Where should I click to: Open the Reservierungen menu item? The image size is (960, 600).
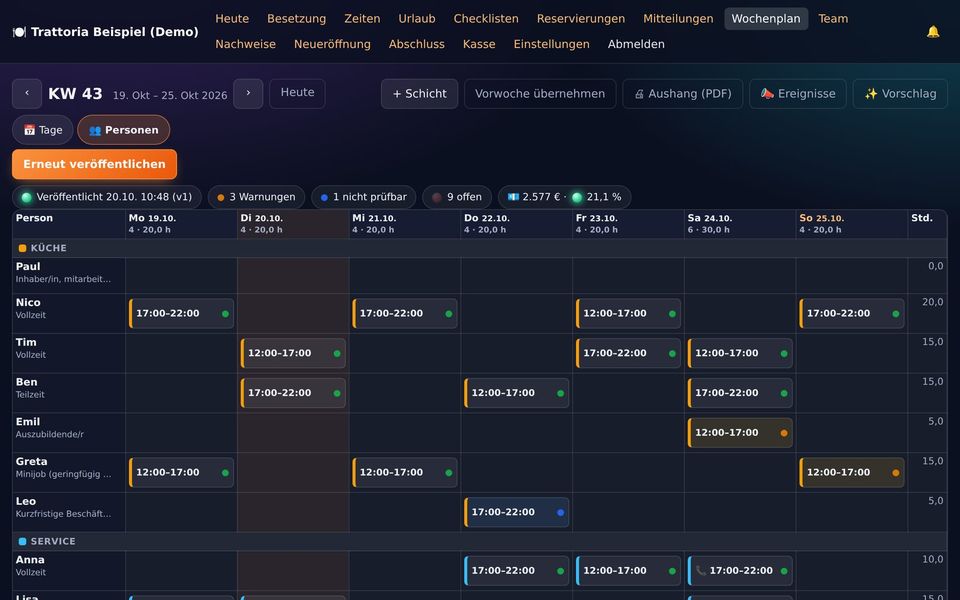pos(580,19)
